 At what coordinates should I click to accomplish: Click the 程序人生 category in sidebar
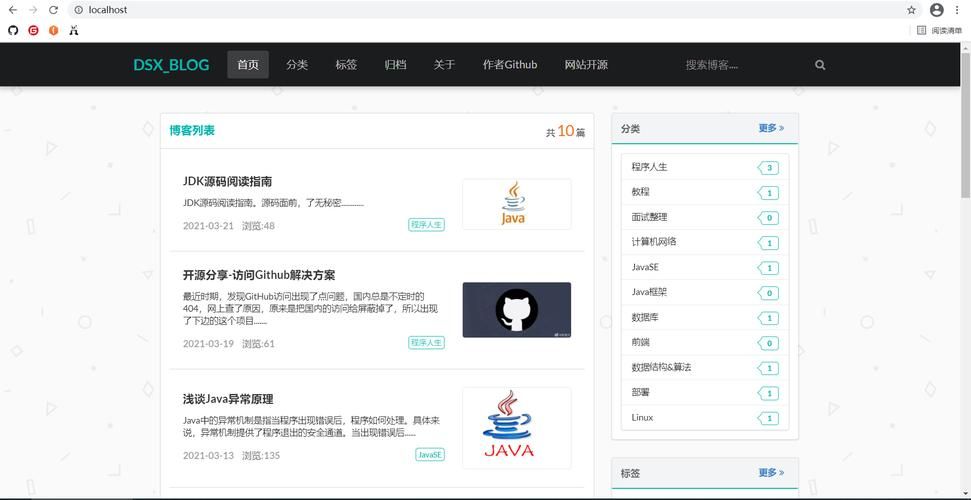[649, 167]
